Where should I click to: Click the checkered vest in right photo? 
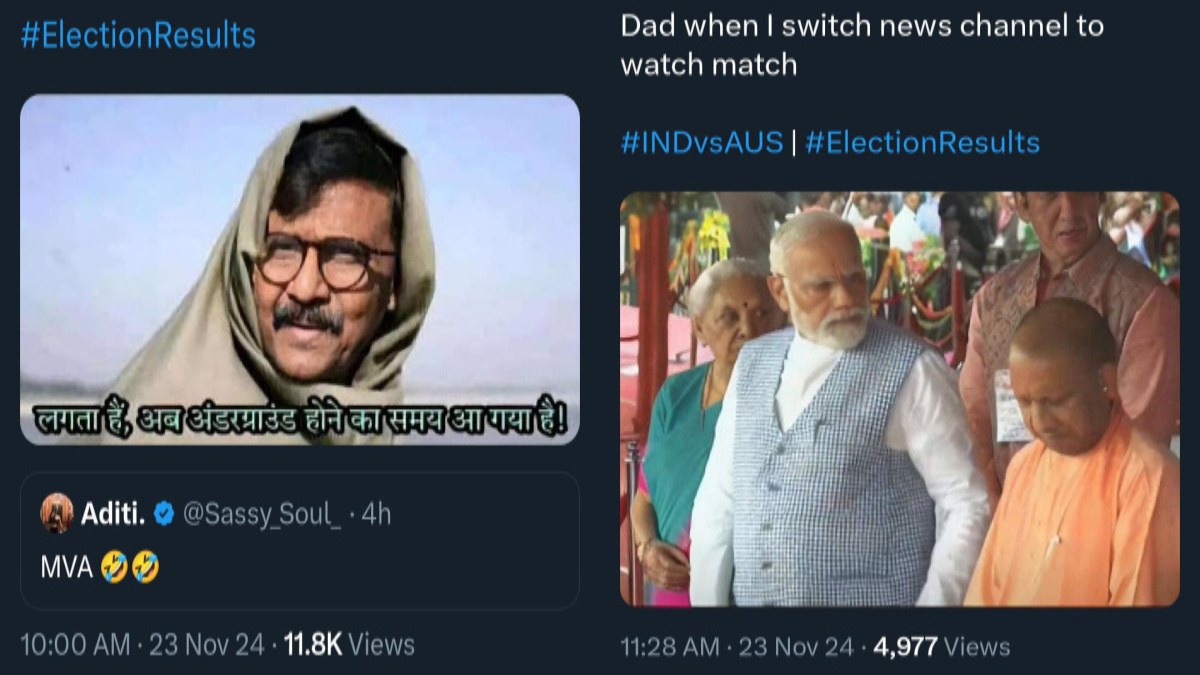(x=830, y=460)
